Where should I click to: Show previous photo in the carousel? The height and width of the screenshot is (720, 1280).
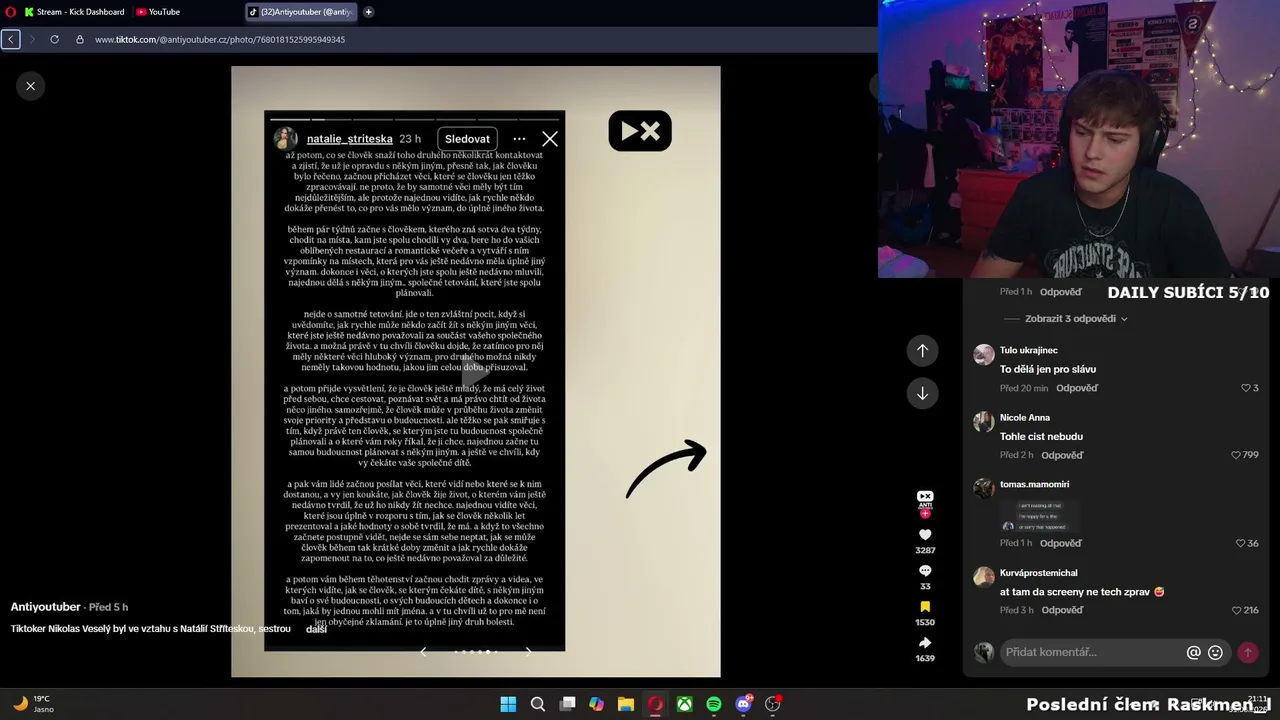click(423, 652)
